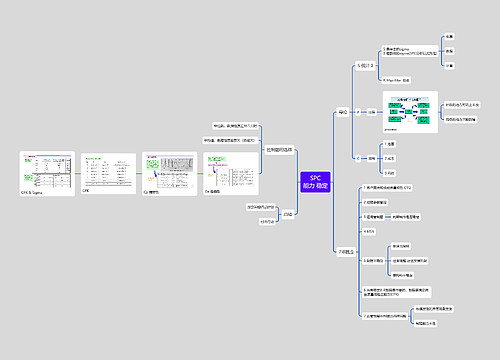Select the purple SPC central node
The width and height of the screenshot is (500, 360).
[315, 182]
